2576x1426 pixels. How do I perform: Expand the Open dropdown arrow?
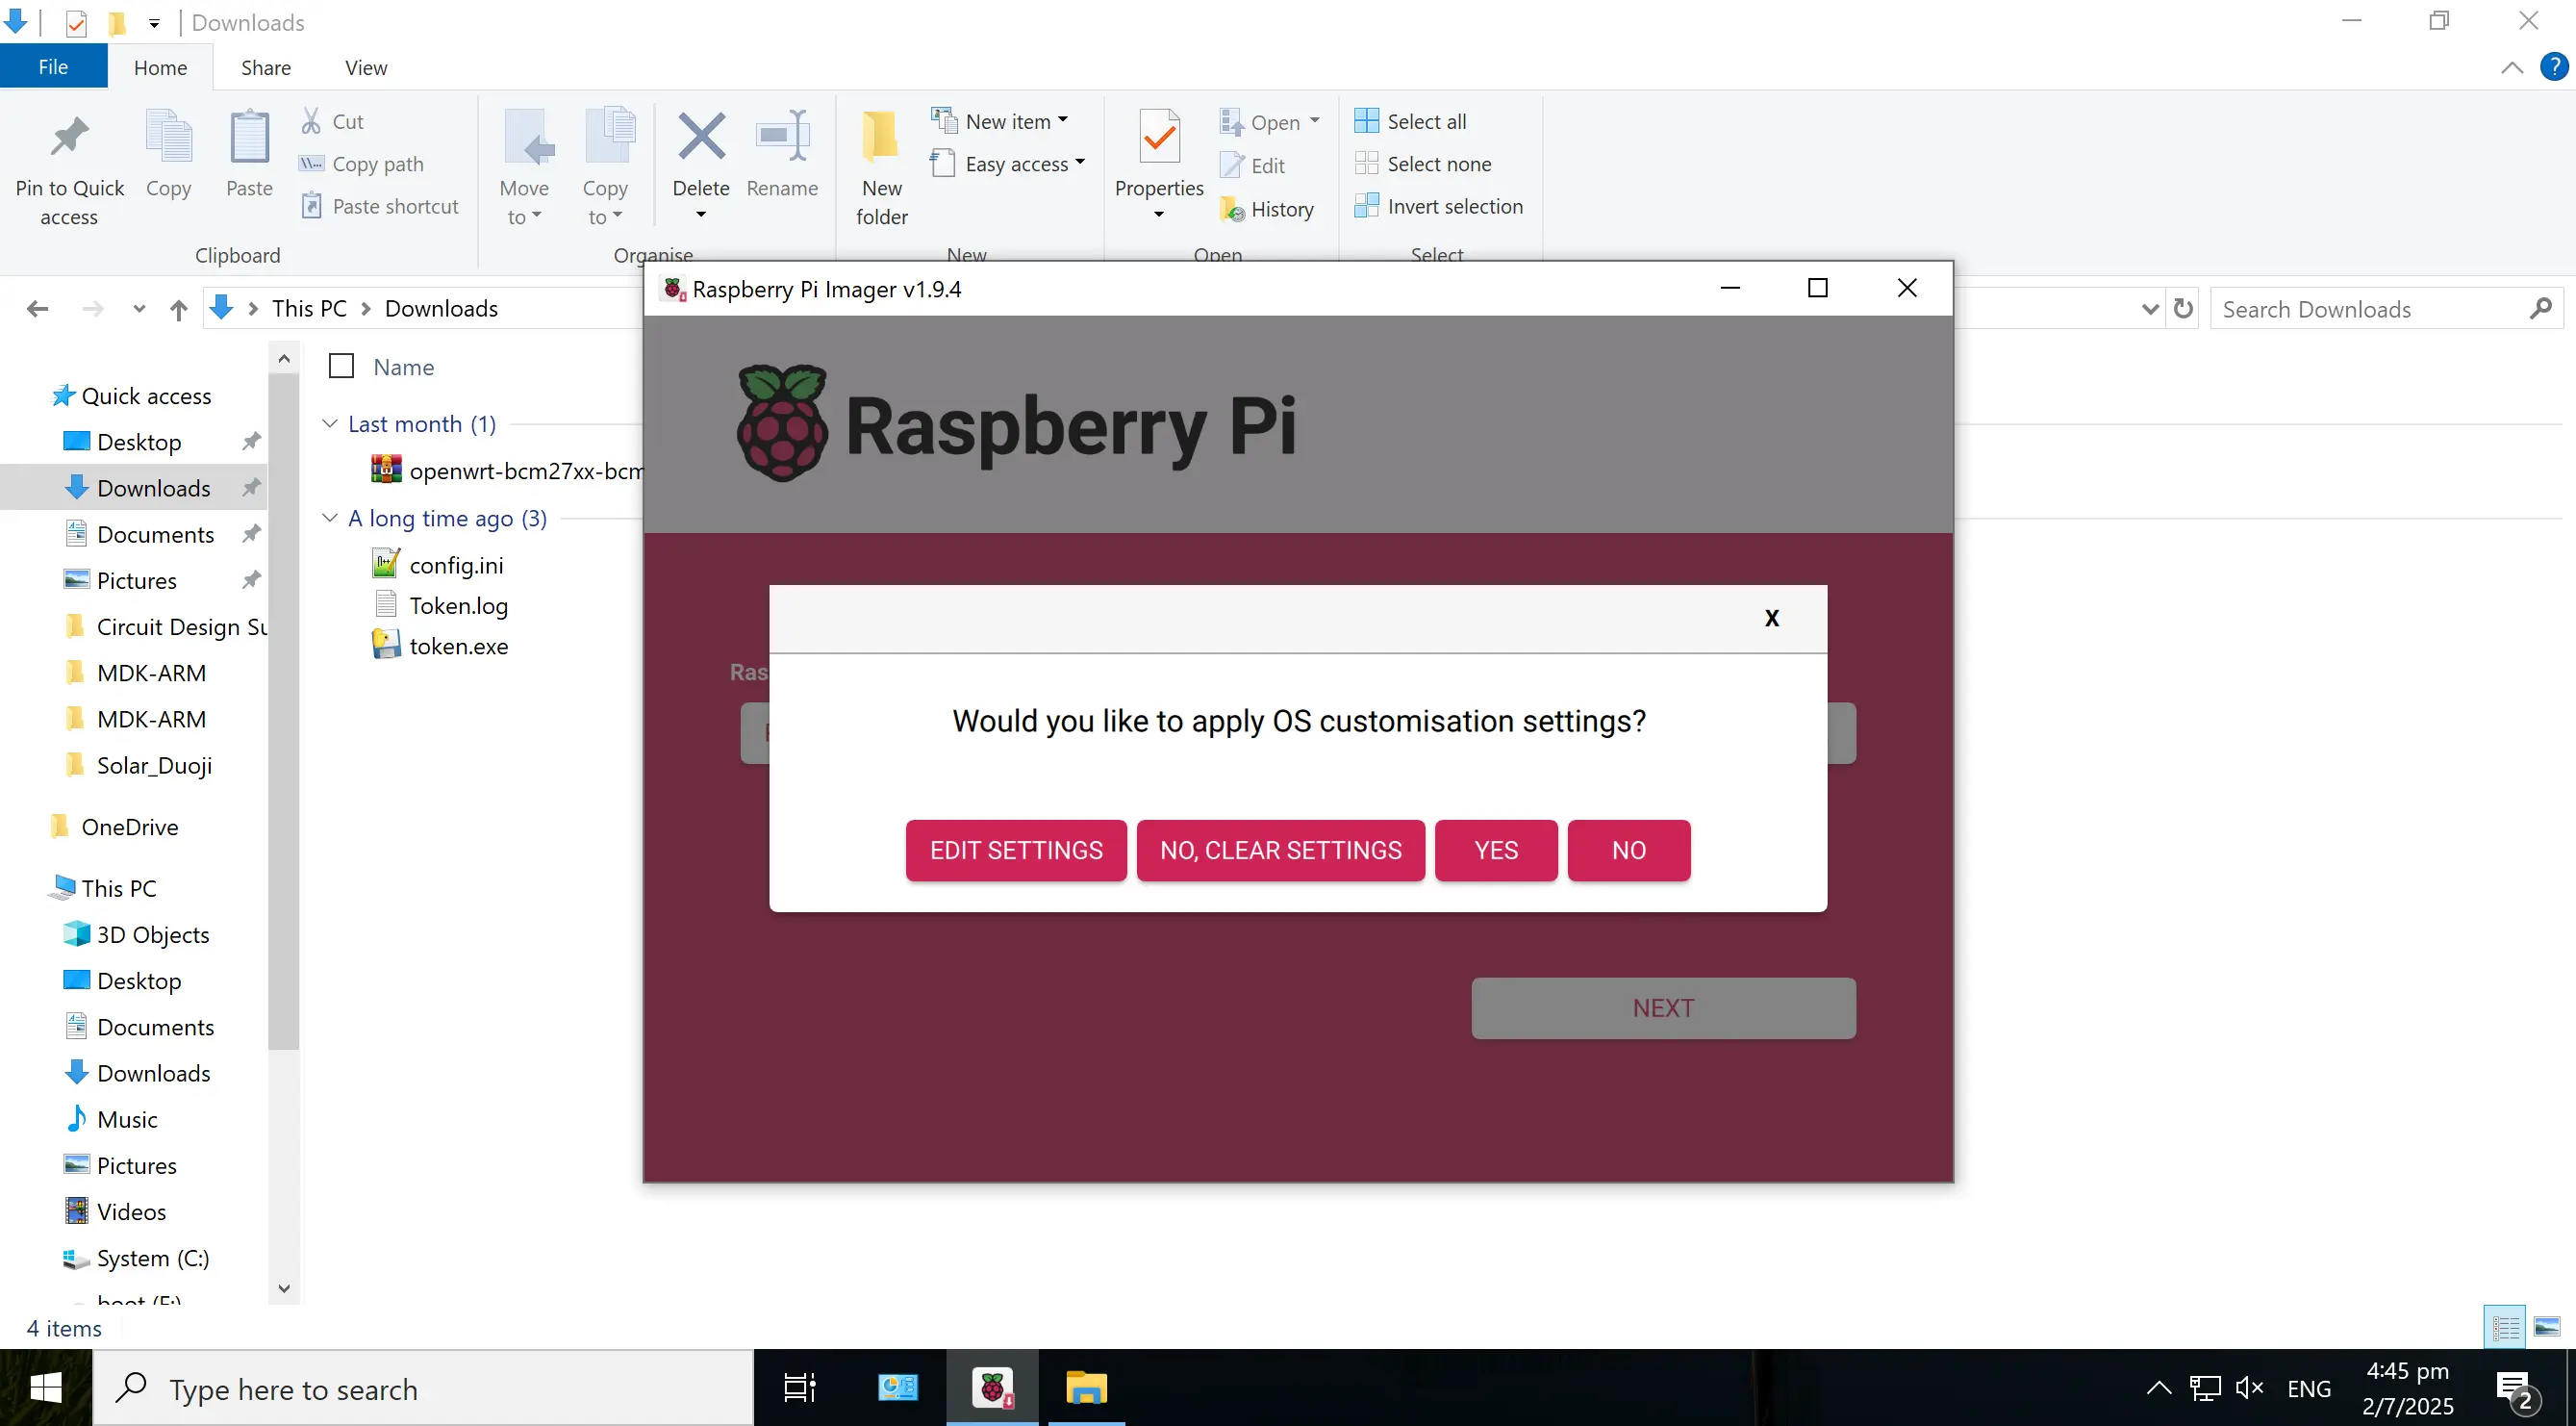click(x=1315, y=121)
